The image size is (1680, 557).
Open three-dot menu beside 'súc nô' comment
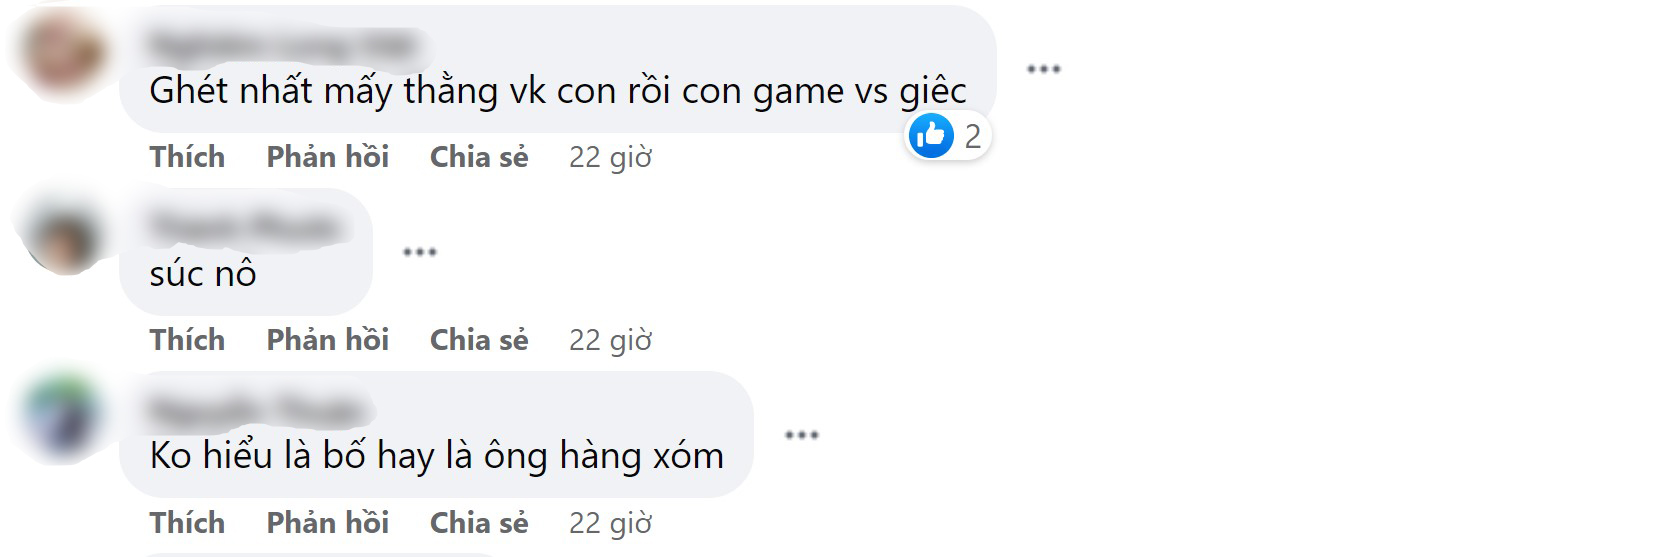point(419,252)
